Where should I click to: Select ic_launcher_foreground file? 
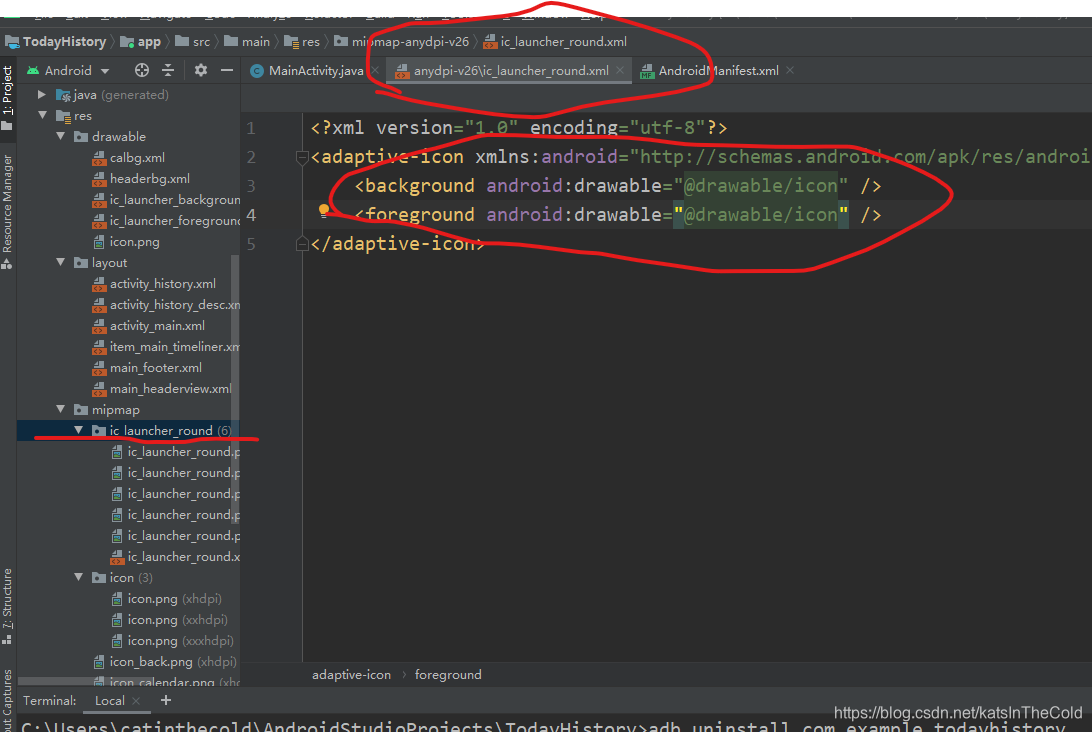coord(166,220)
